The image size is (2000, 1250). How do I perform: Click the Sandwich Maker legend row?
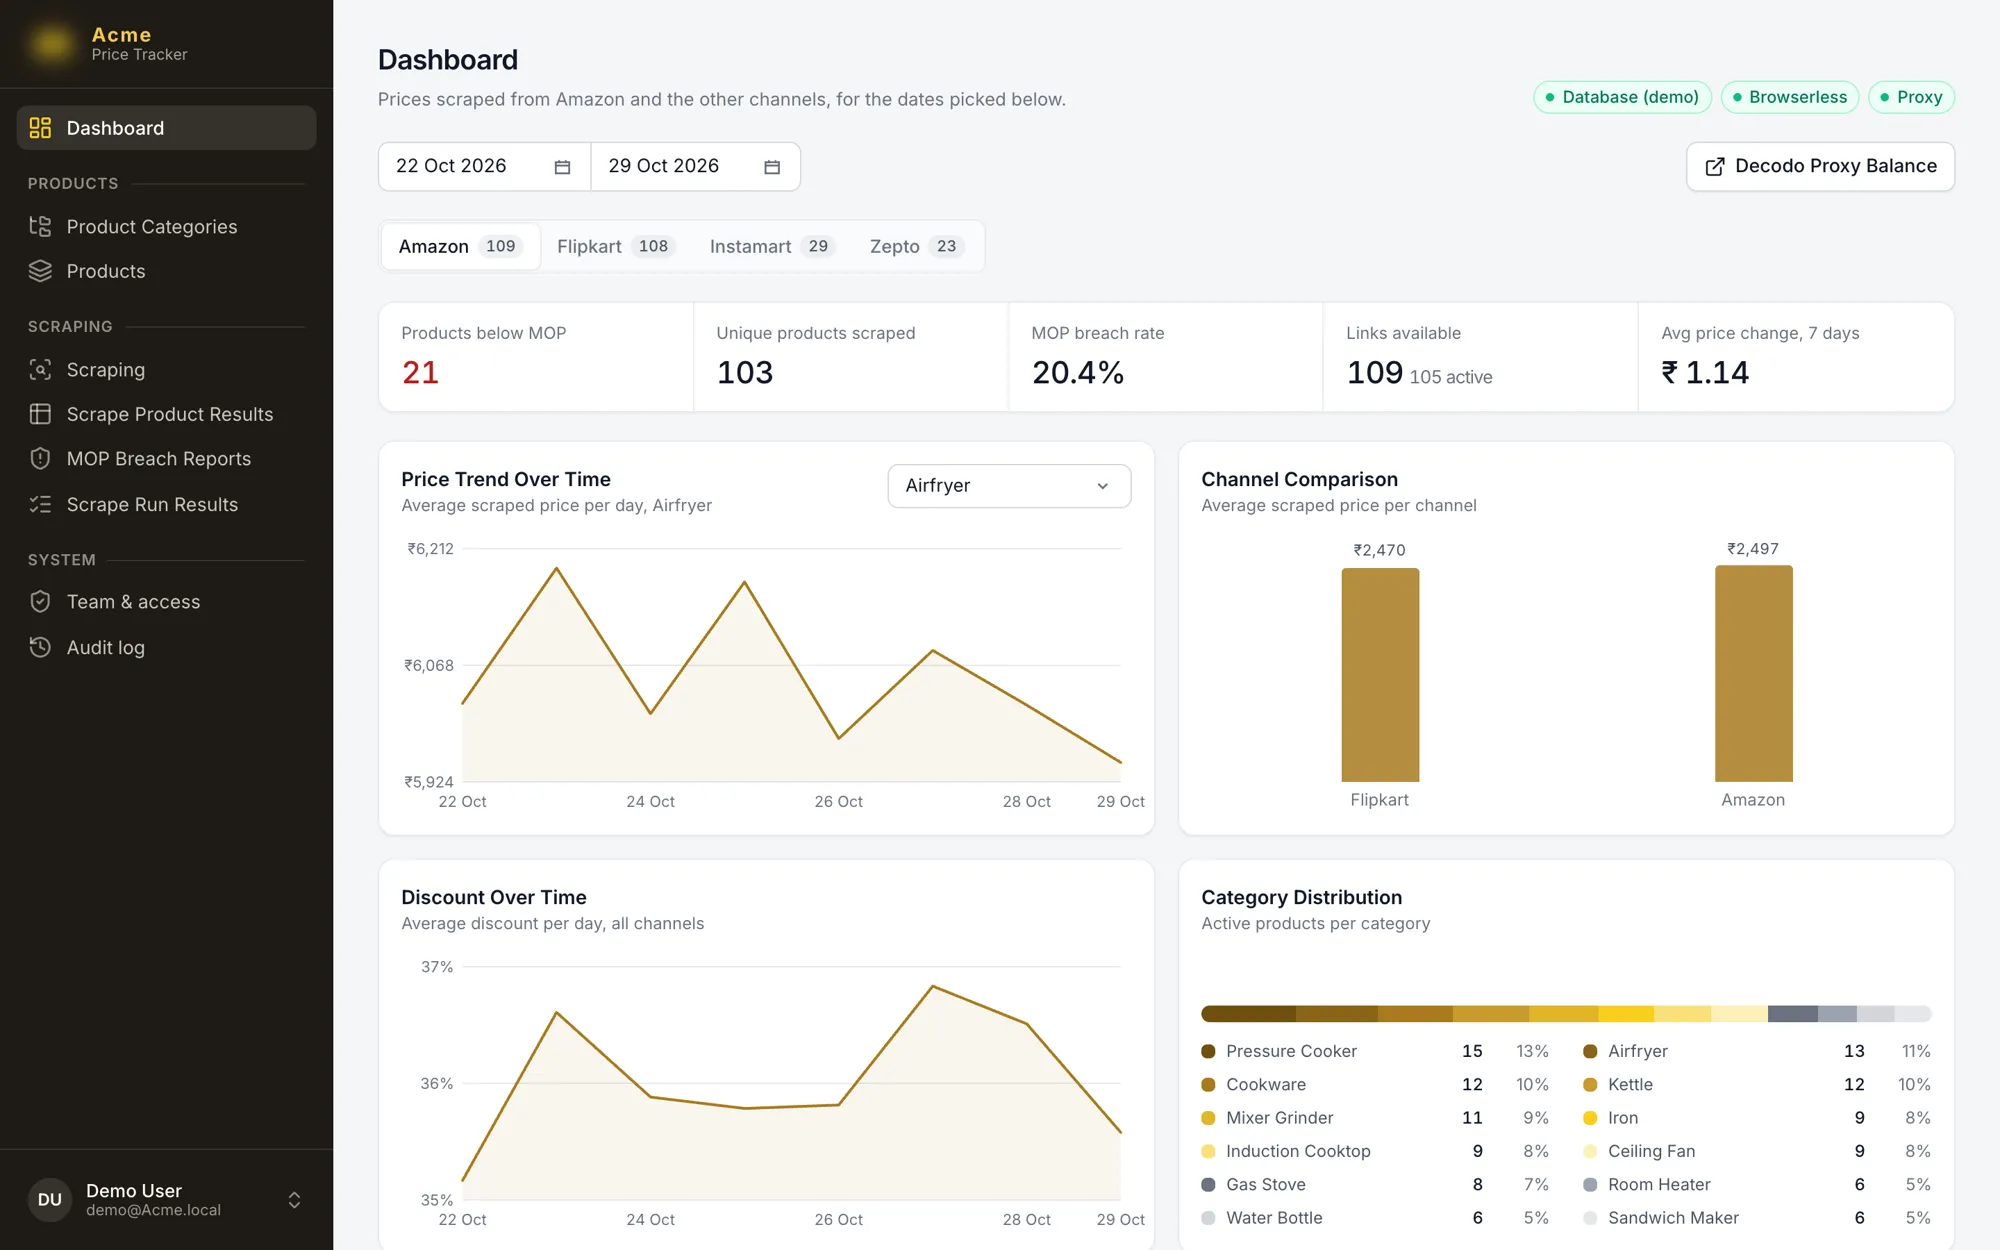1757,1218
